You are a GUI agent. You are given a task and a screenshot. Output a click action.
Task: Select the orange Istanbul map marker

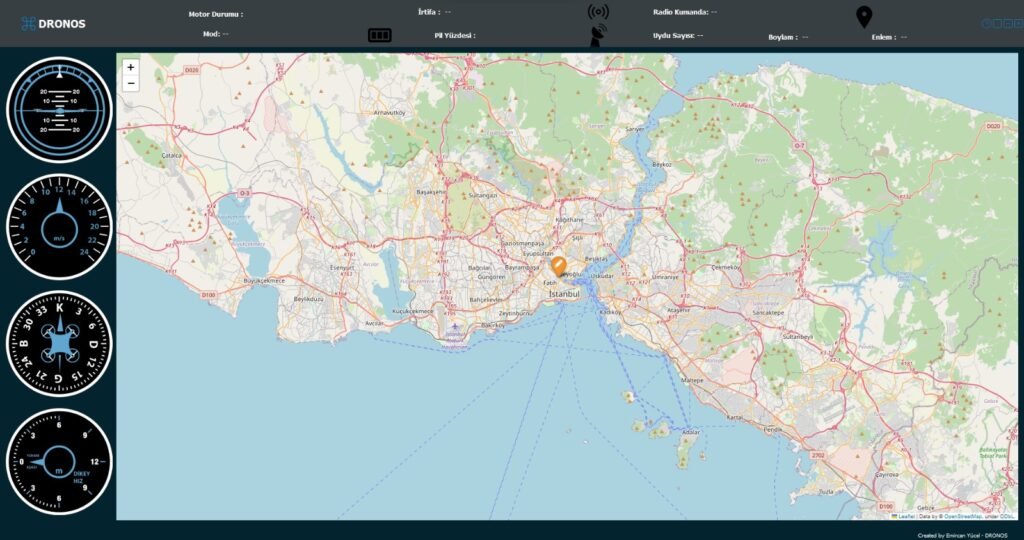tap(560, 267)
